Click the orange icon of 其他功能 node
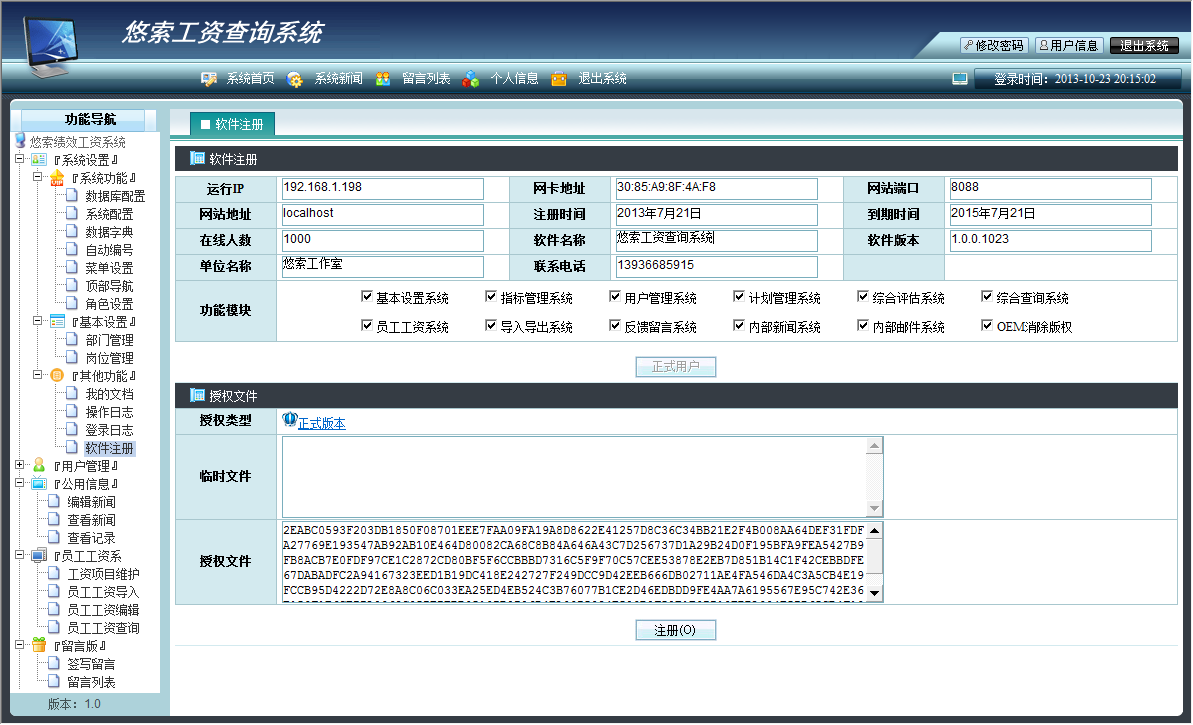The image size is (1193, 725). click(57, 375)
